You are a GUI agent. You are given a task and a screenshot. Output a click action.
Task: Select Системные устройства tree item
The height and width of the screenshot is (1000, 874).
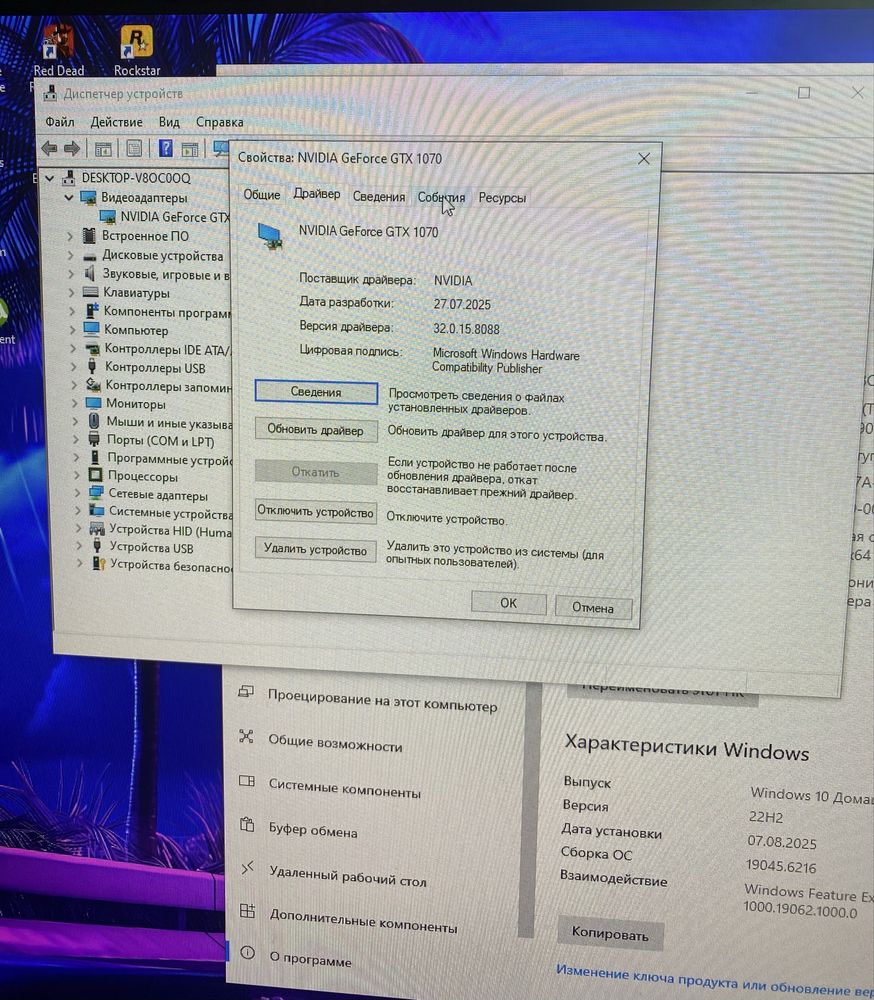(170, 512)
